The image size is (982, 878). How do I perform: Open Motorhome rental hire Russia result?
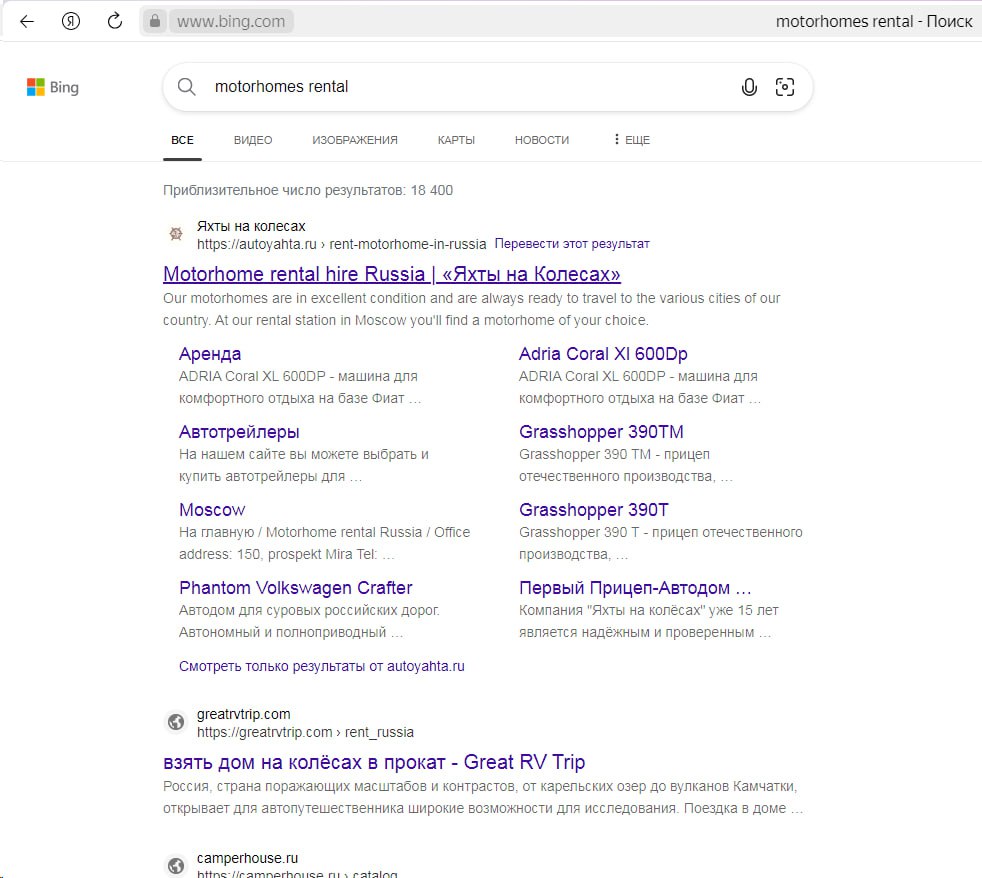pyautogui.click(x=392, y=274)
